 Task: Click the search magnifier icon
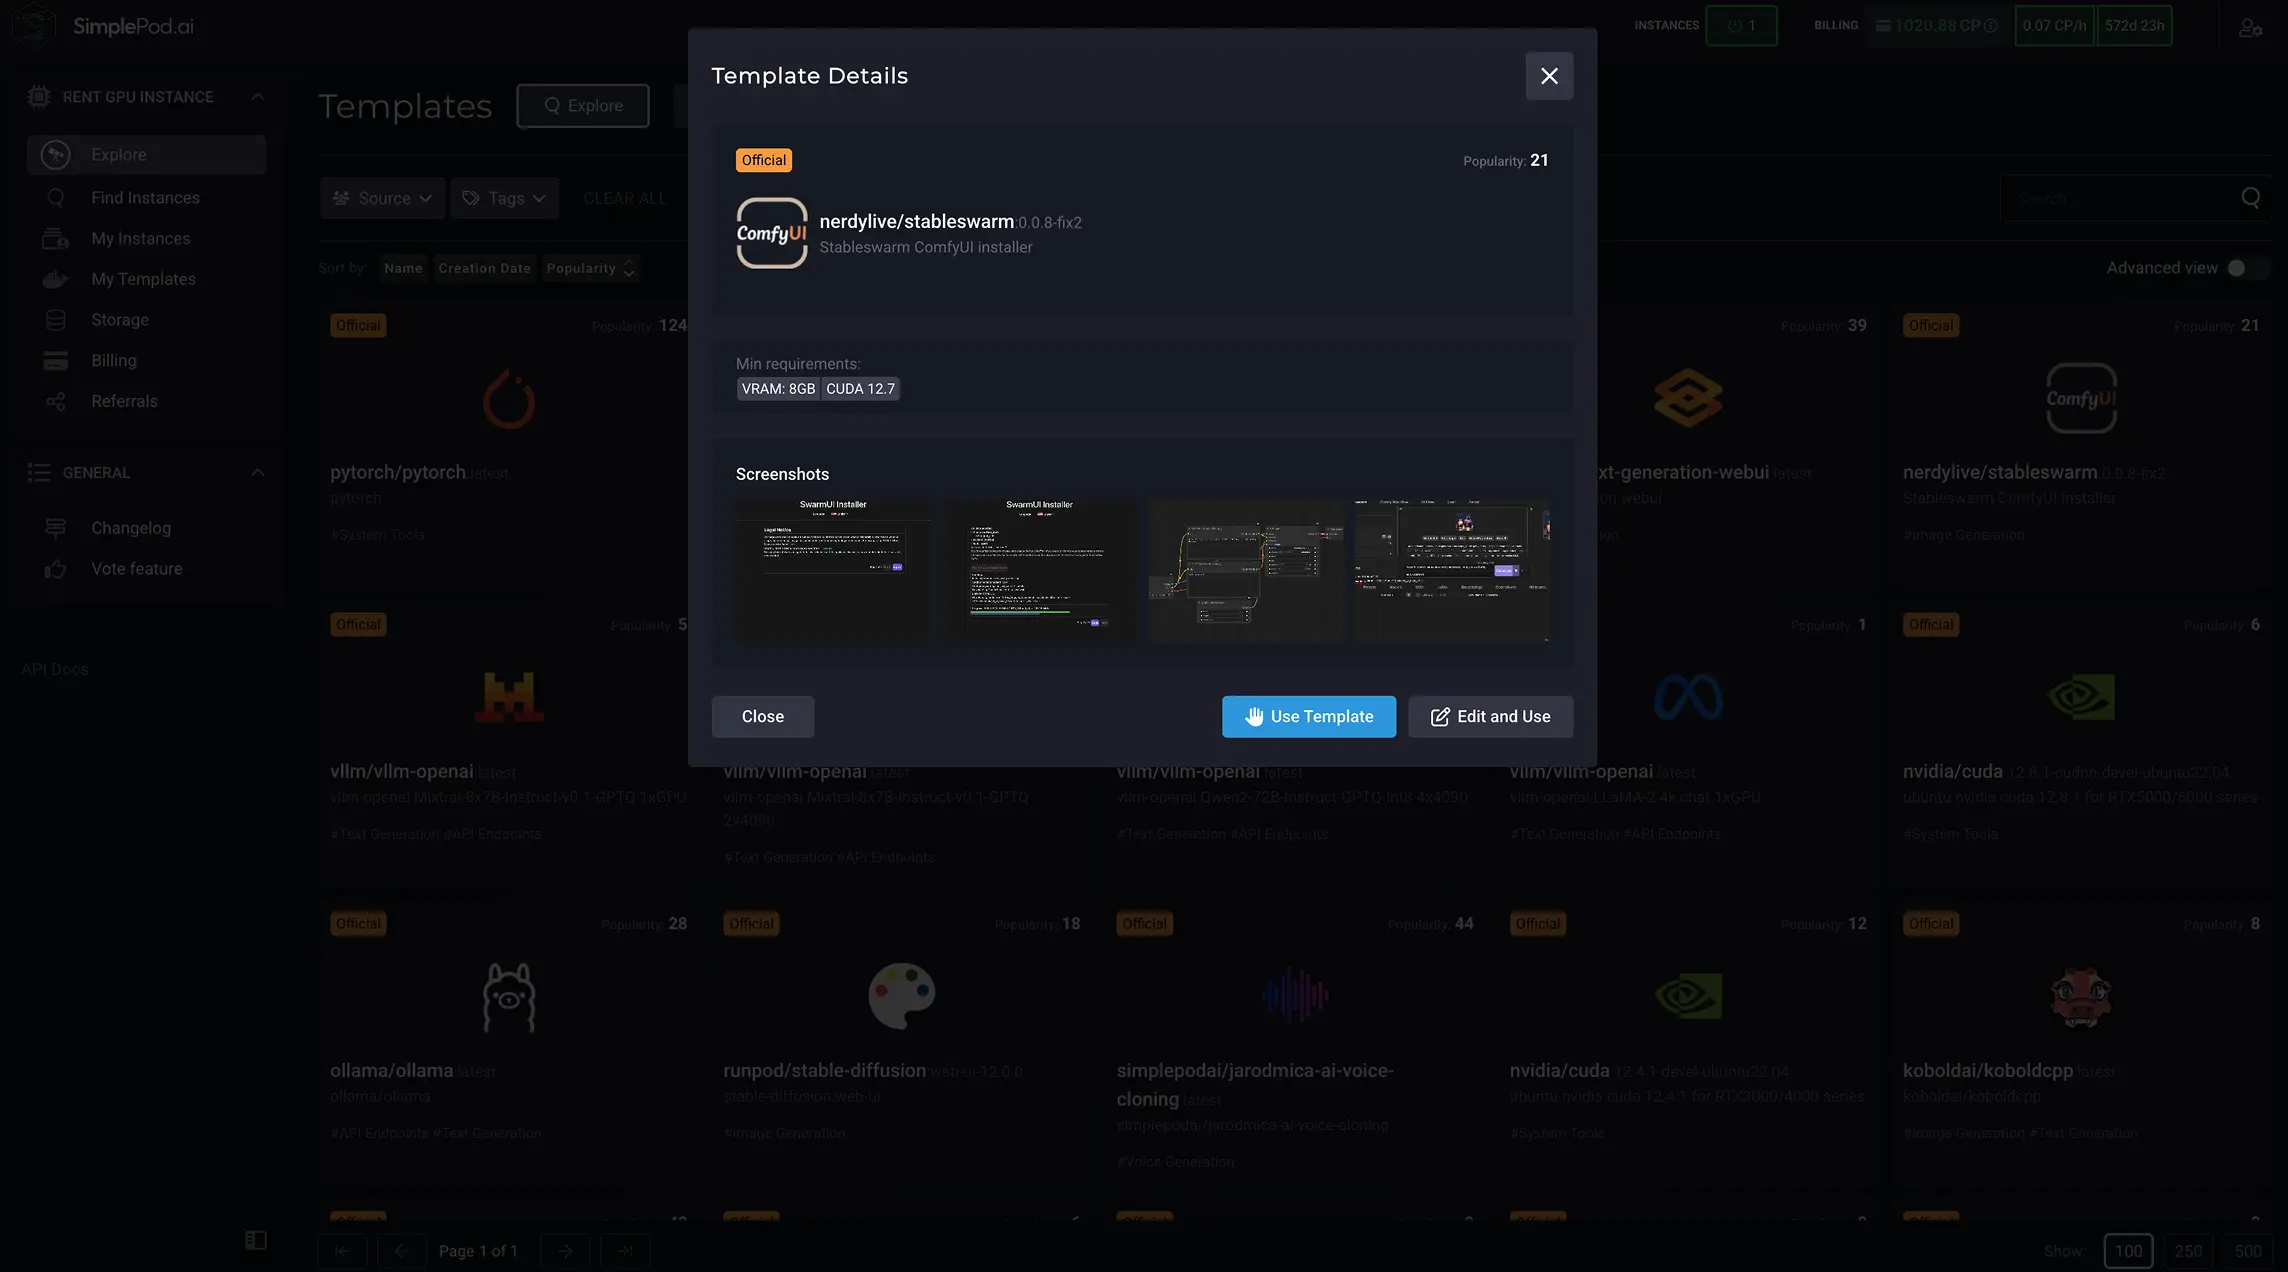[2250, 198]
